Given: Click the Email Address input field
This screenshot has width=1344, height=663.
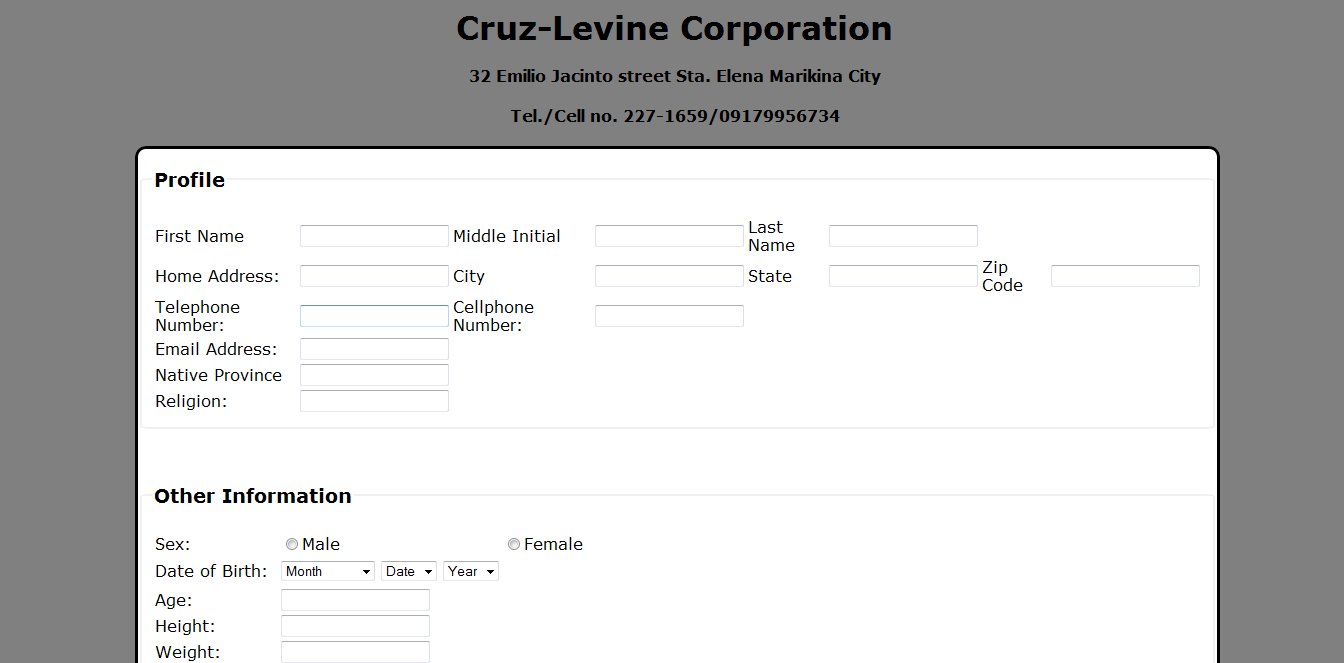Looking at the screenshot, I should coord(374,349).
